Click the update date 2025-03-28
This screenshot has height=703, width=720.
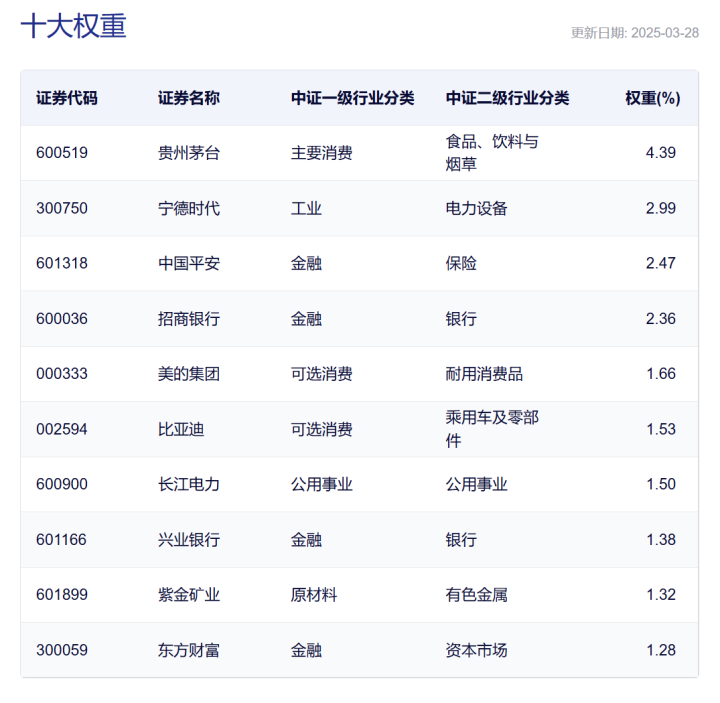(x=664, y=33)
